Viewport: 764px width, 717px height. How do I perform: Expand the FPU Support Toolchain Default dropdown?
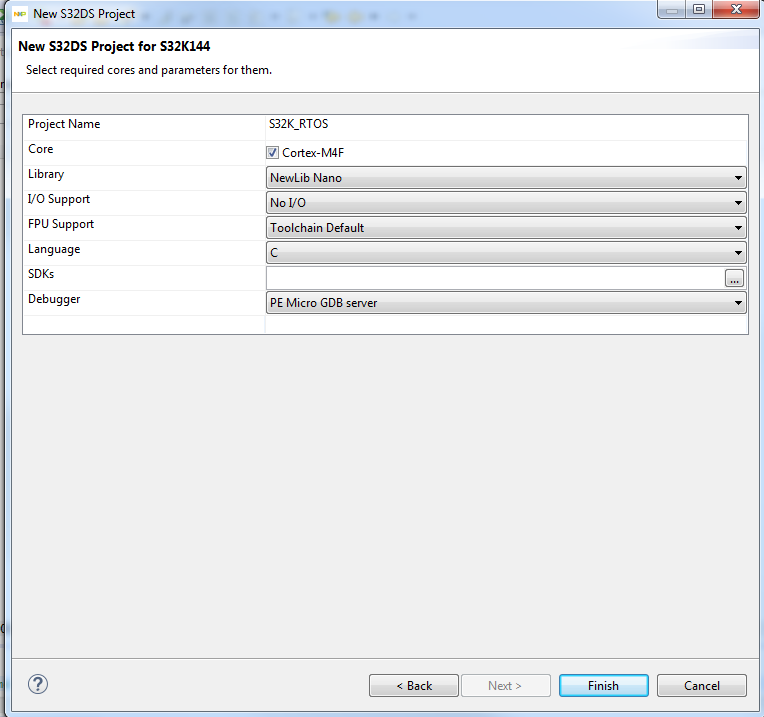[x=506, y=228]
